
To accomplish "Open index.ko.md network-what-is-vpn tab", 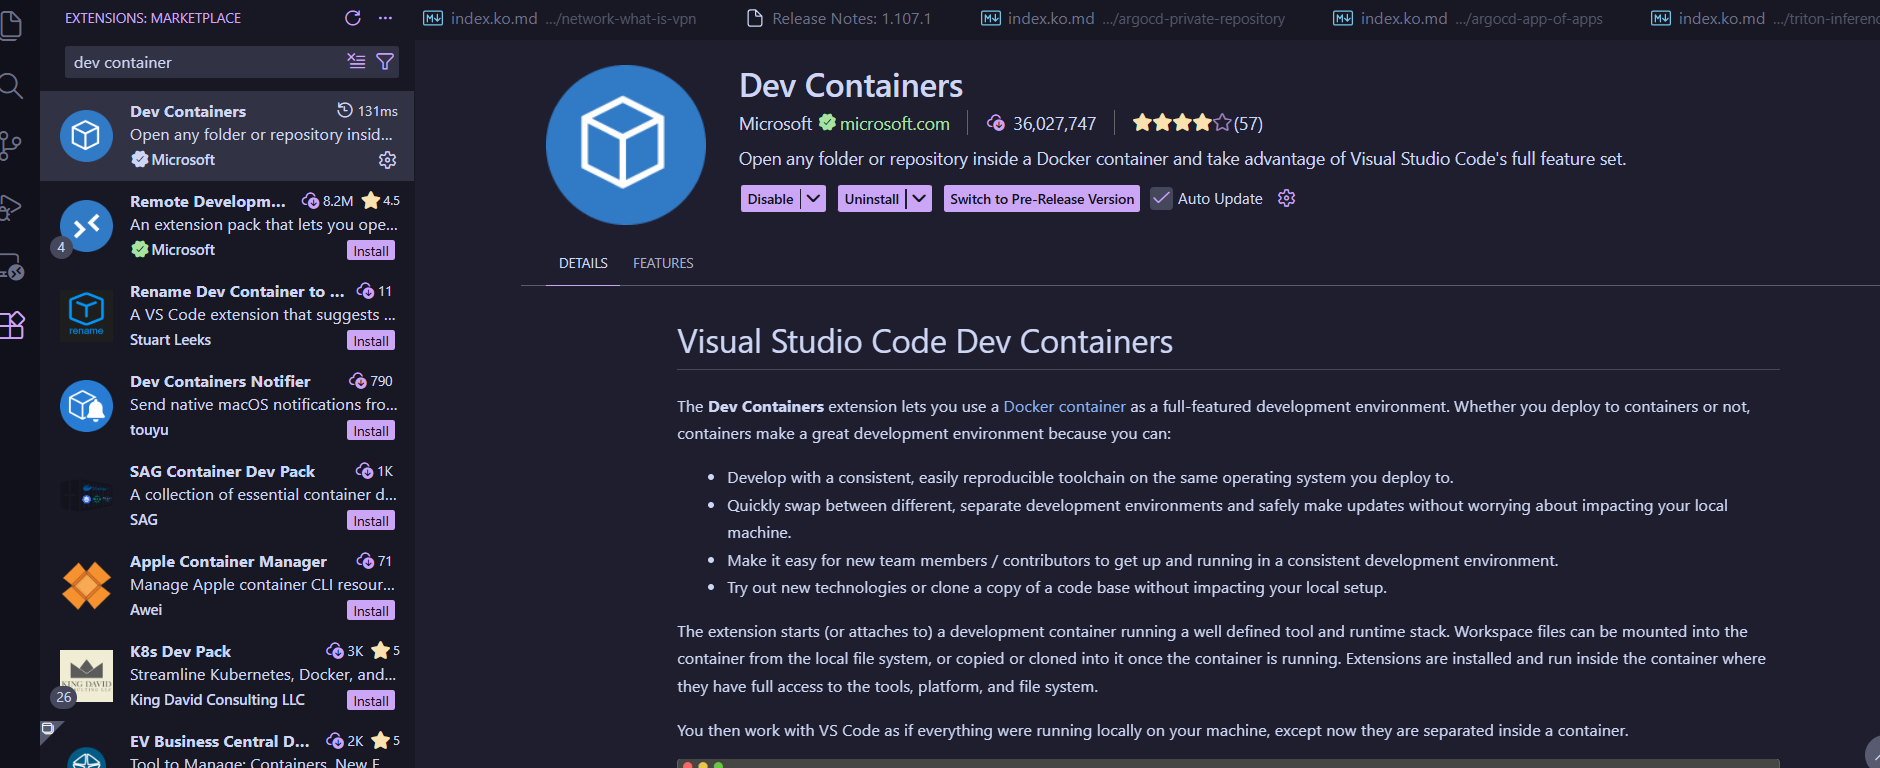I will click(x=560, y=18).
